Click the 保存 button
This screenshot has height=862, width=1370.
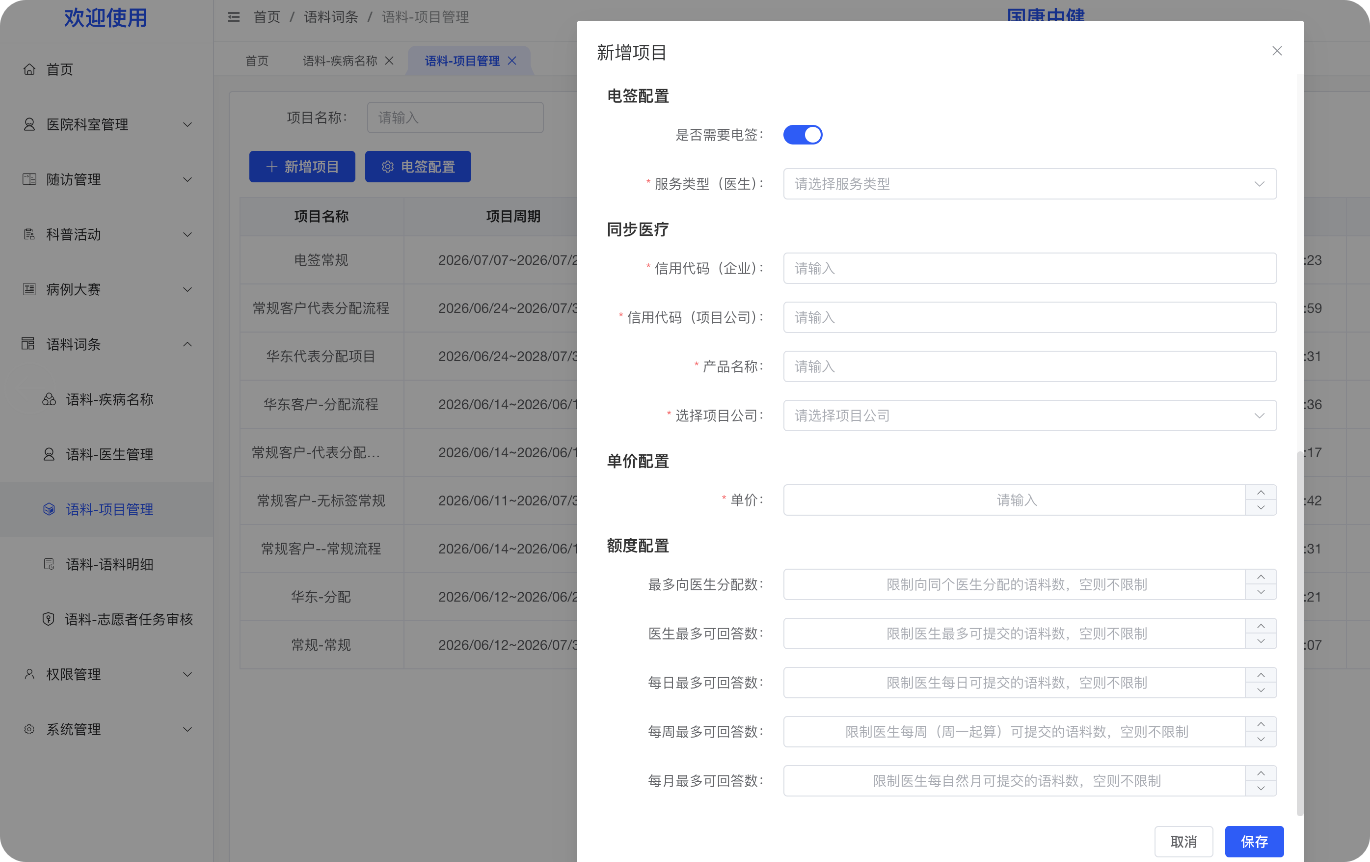click(x=1254, y=842)
